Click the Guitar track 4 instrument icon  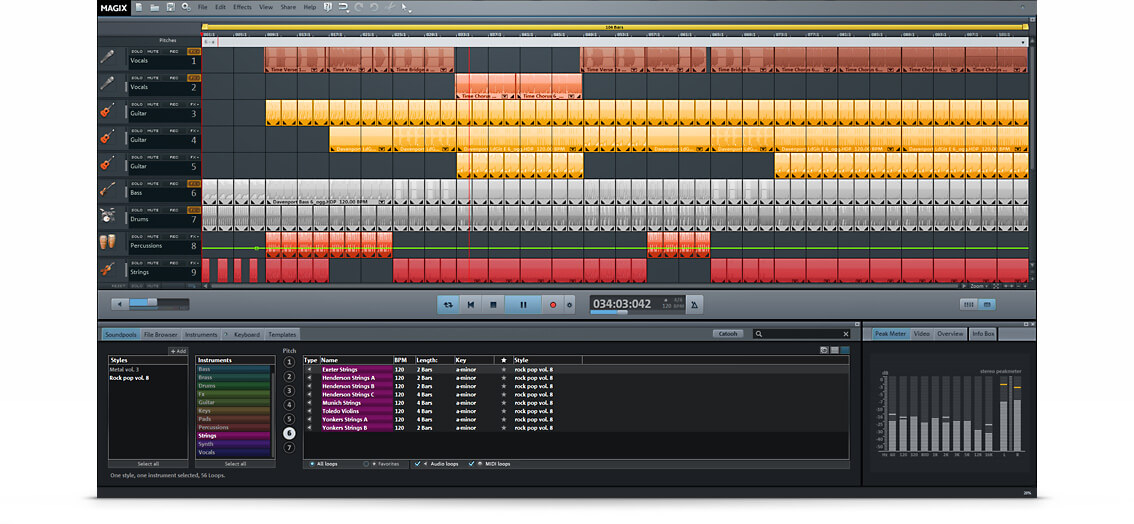[107, 138]
